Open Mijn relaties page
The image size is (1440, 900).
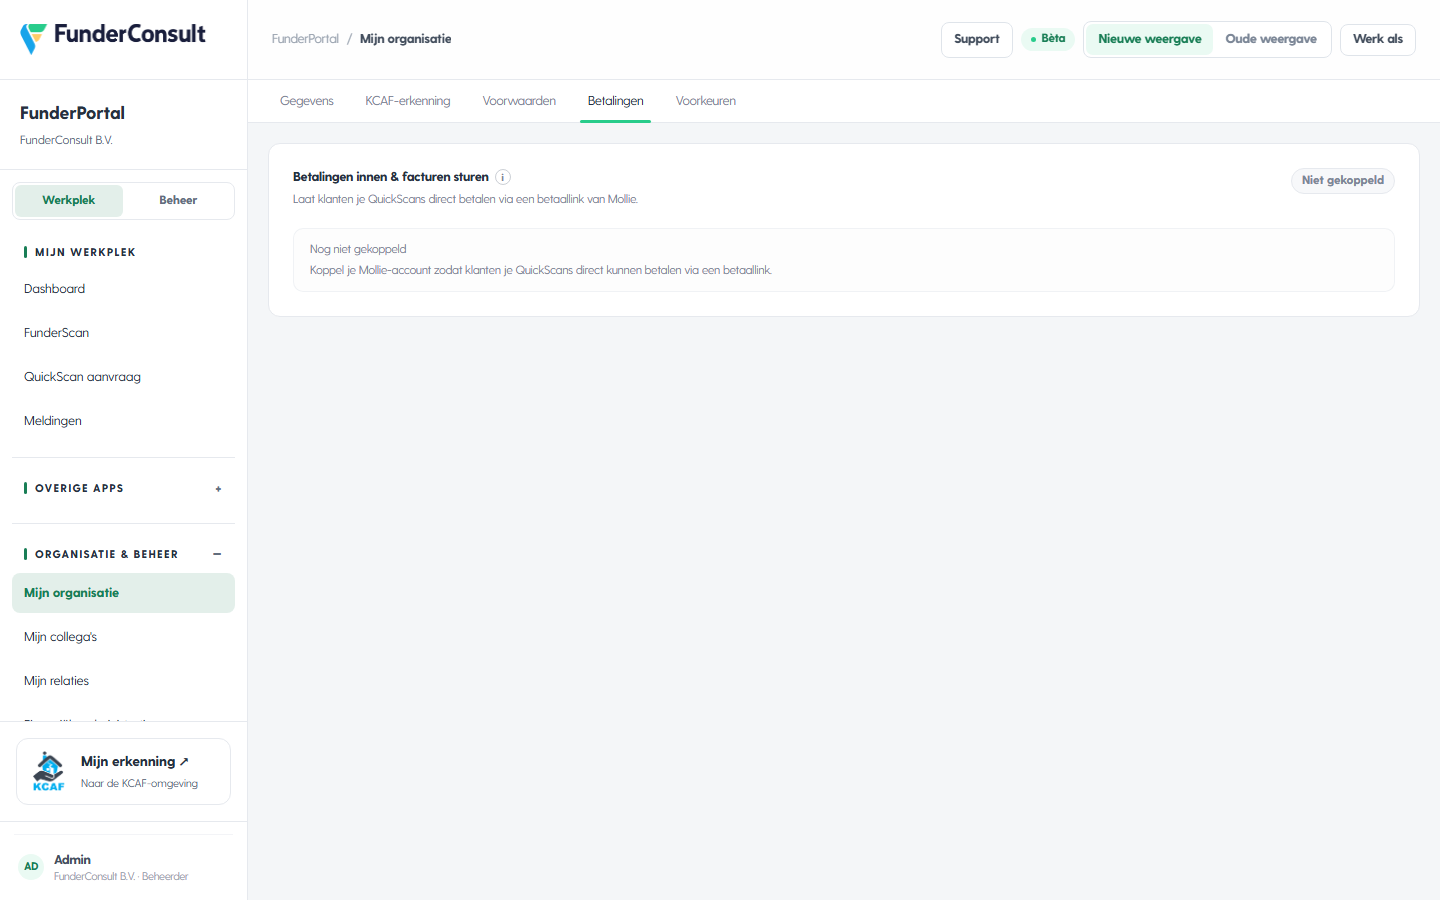click(x=123, y=681)
